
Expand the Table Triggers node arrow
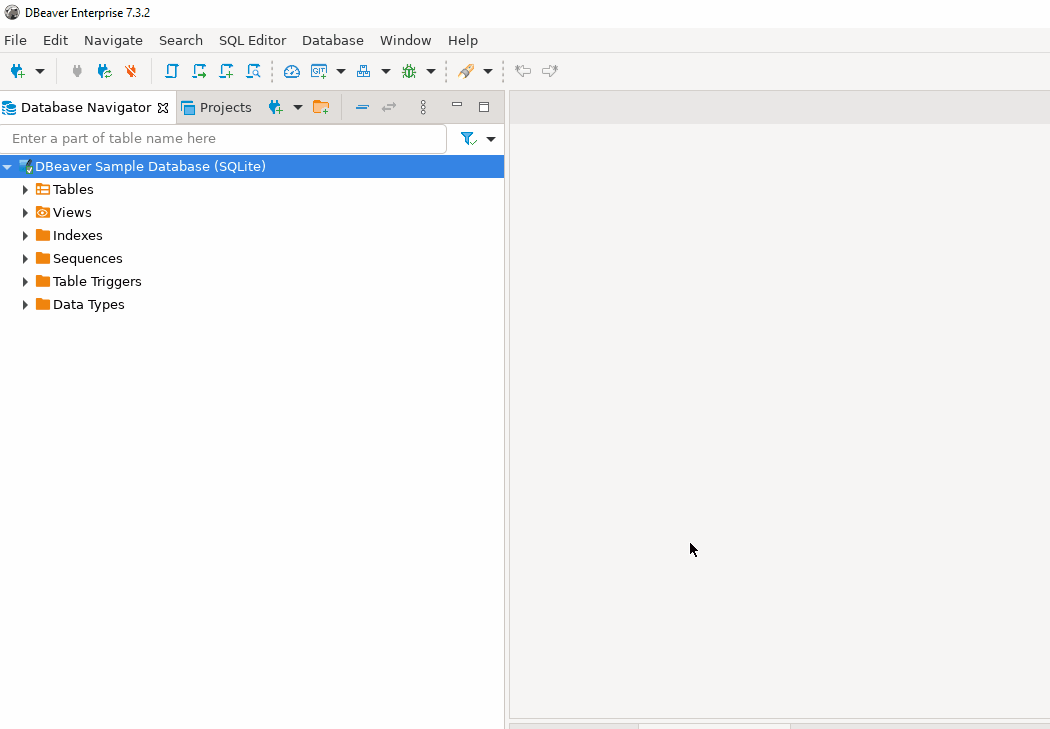coord(25,282)
